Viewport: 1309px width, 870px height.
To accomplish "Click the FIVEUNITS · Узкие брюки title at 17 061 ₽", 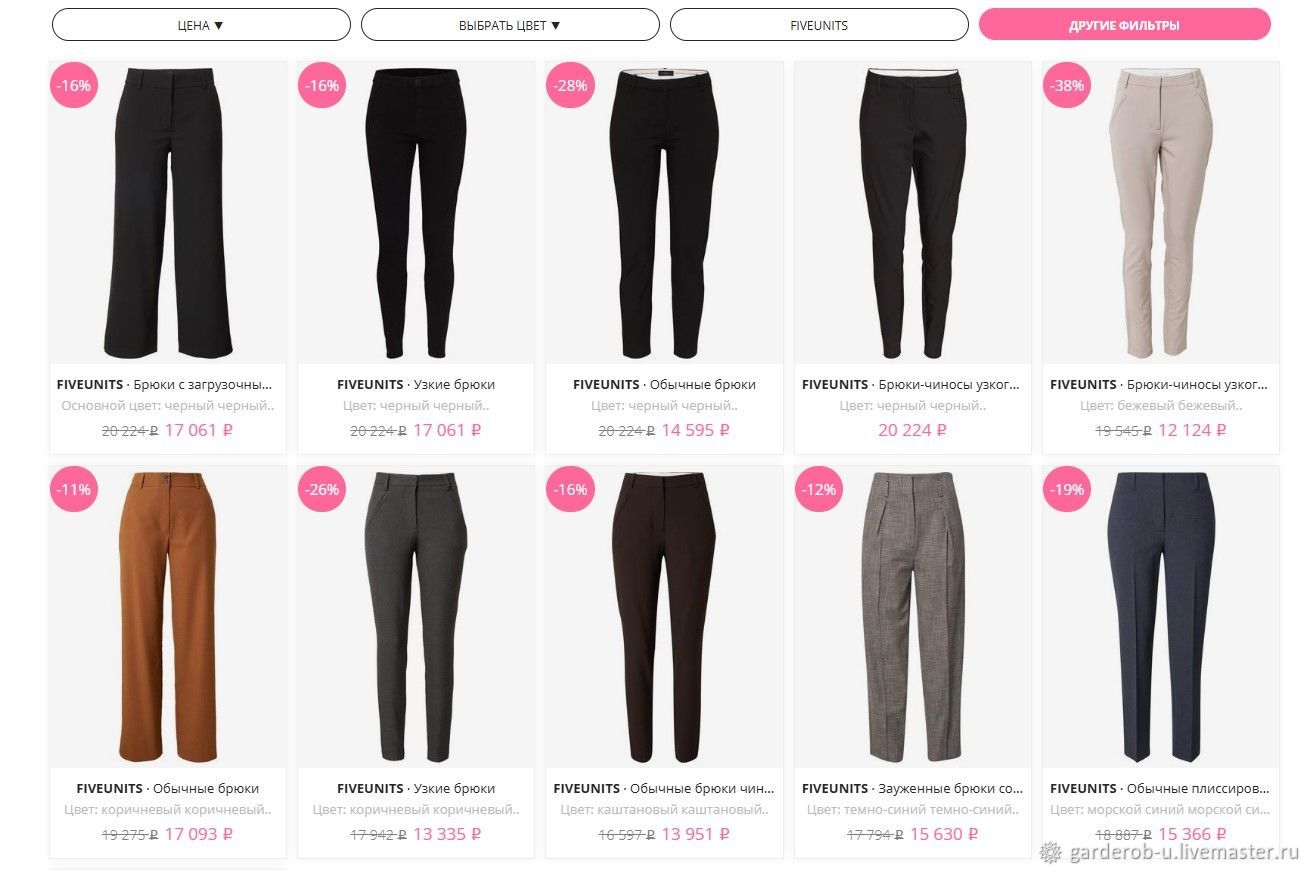I will coord(416,384).
